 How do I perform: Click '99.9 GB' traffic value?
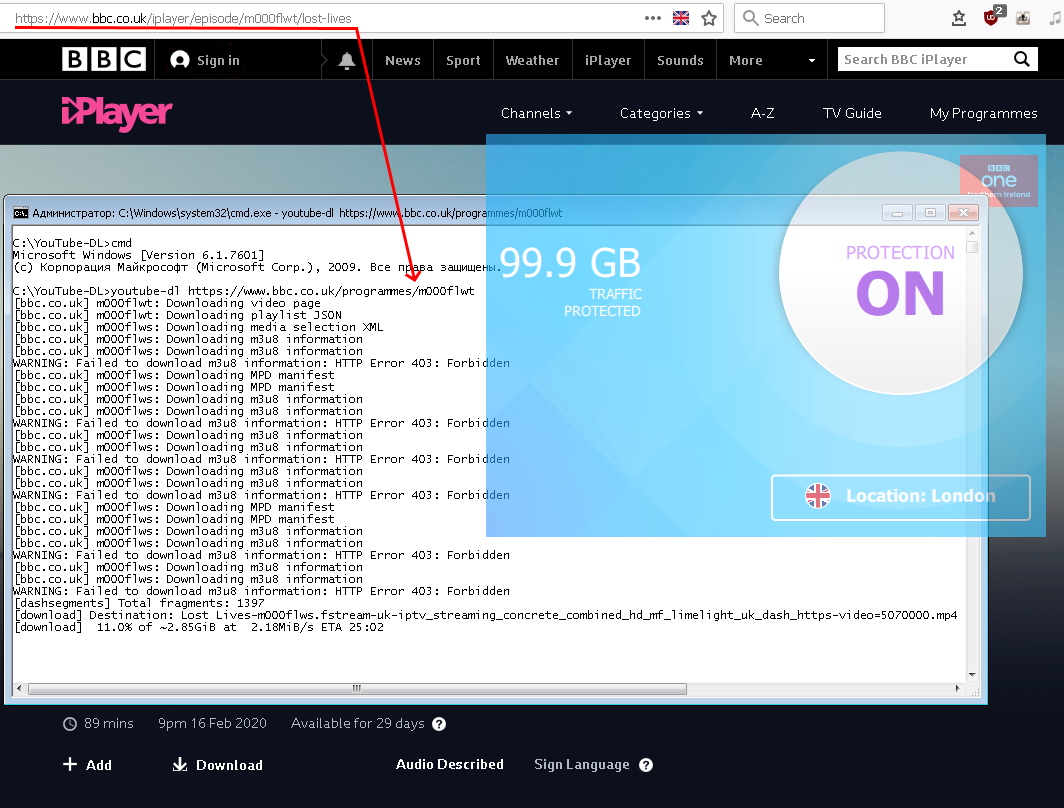[570, 263]
